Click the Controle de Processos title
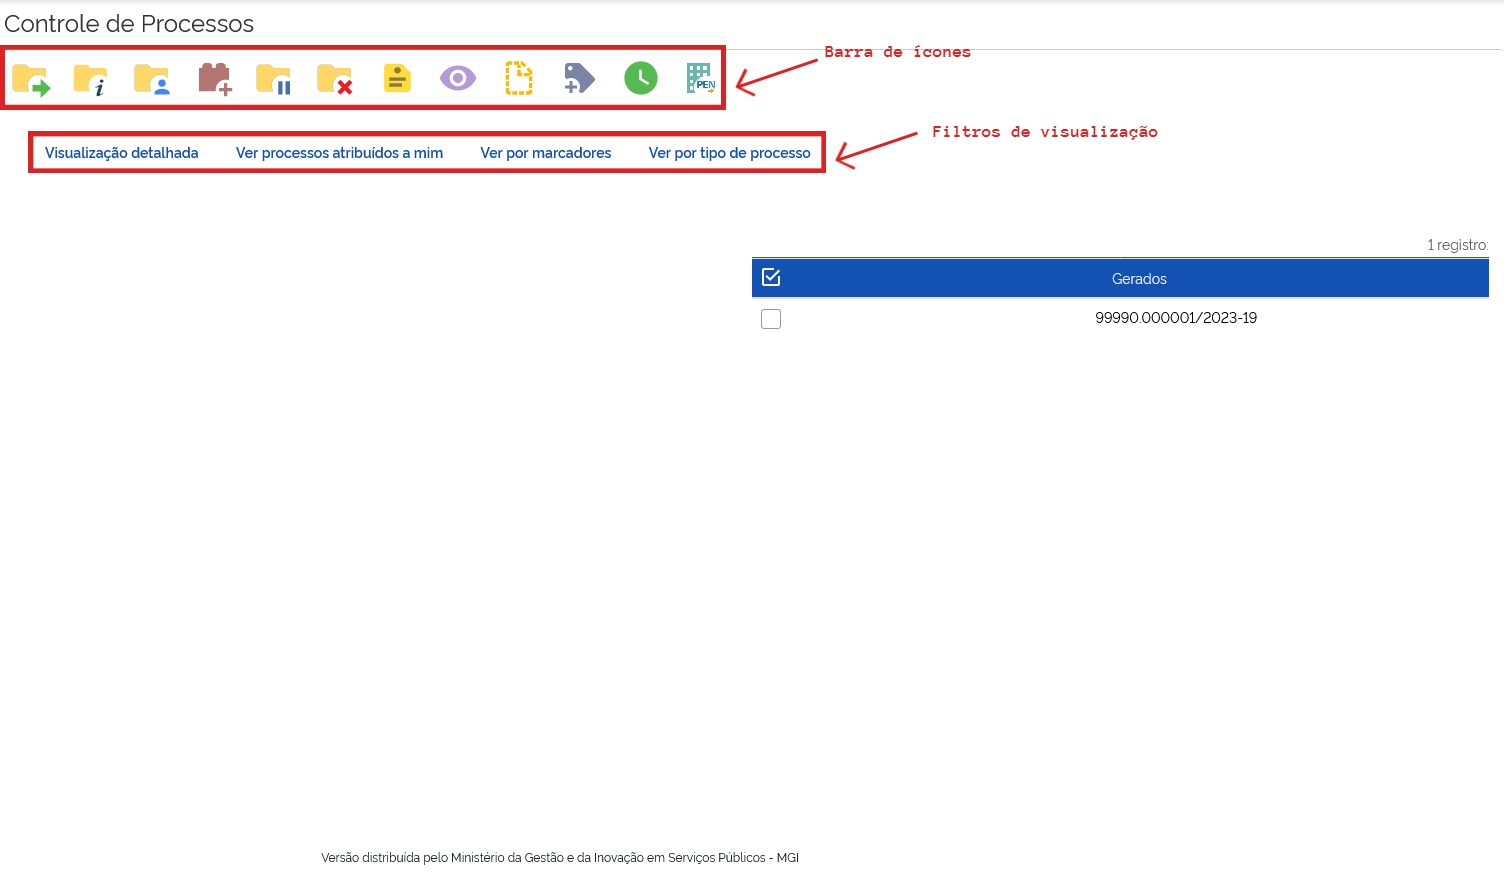 point(129,23)
